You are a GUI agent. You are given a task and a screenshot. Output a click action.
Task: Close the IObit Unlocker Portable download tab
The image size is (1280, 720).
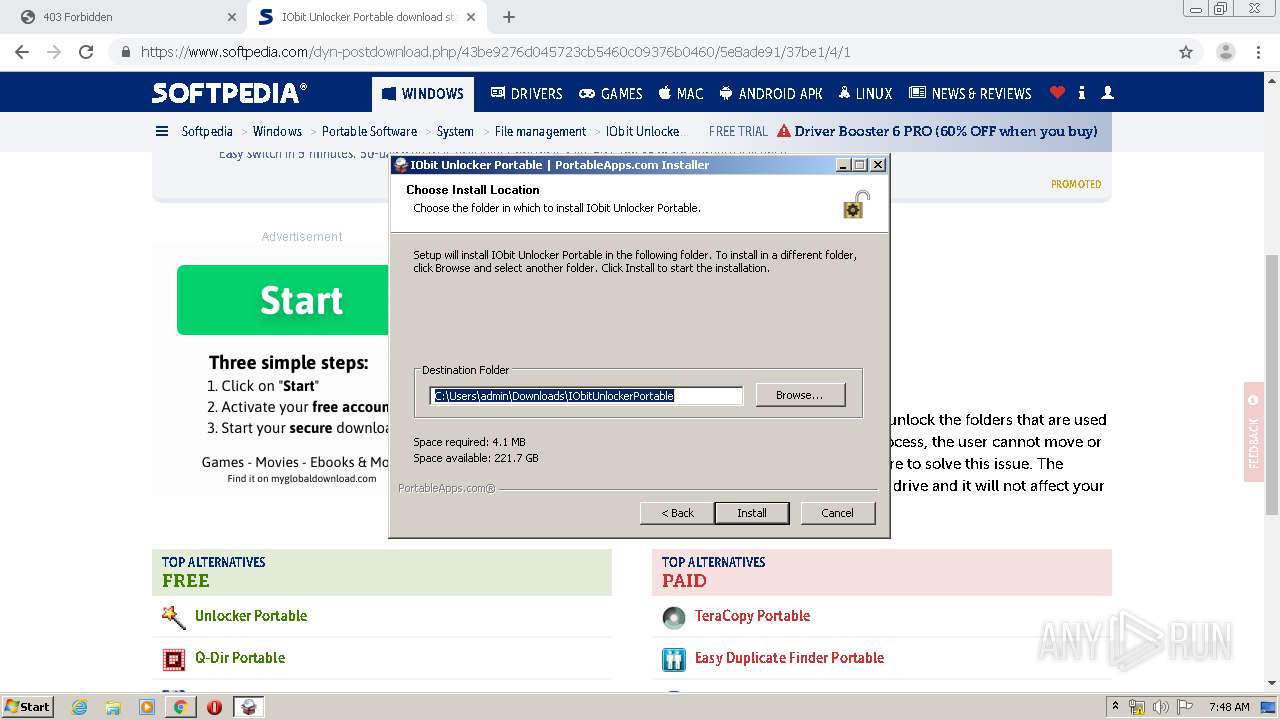[x=471, y=17]
